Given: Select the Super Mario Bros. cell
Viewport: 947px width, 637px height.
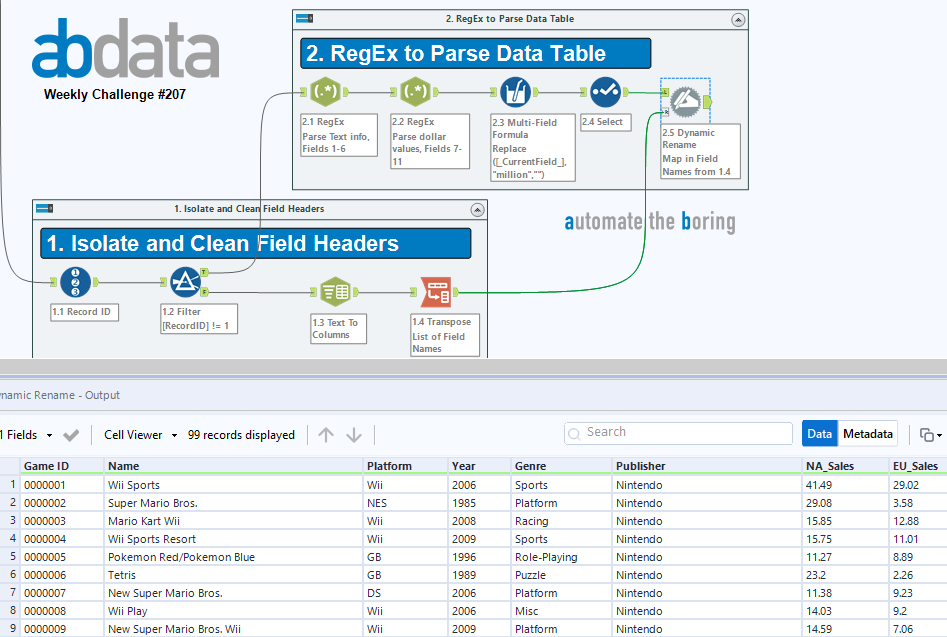Looking at the screenshot, I should pyautogui.click(x=234, y=503).
